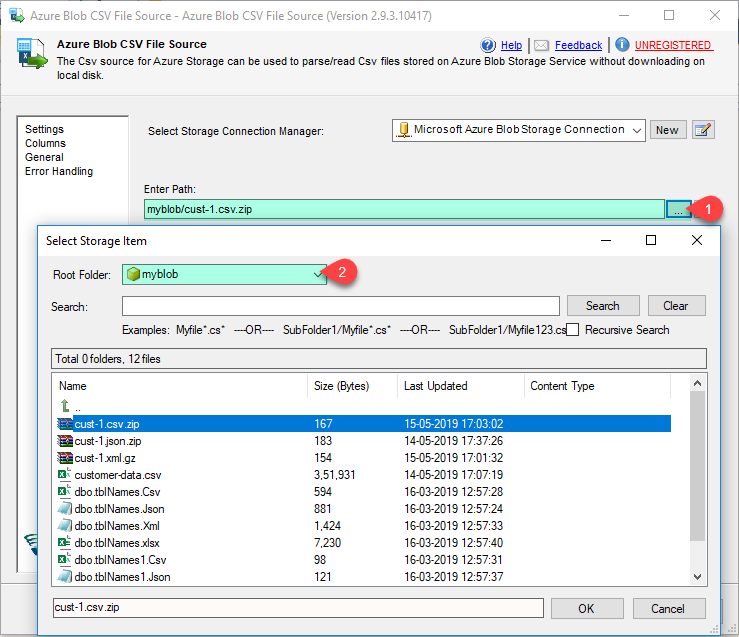739x637 pixels.
Task: Open the Settings page in left panel
Action: tap(44, 129)
